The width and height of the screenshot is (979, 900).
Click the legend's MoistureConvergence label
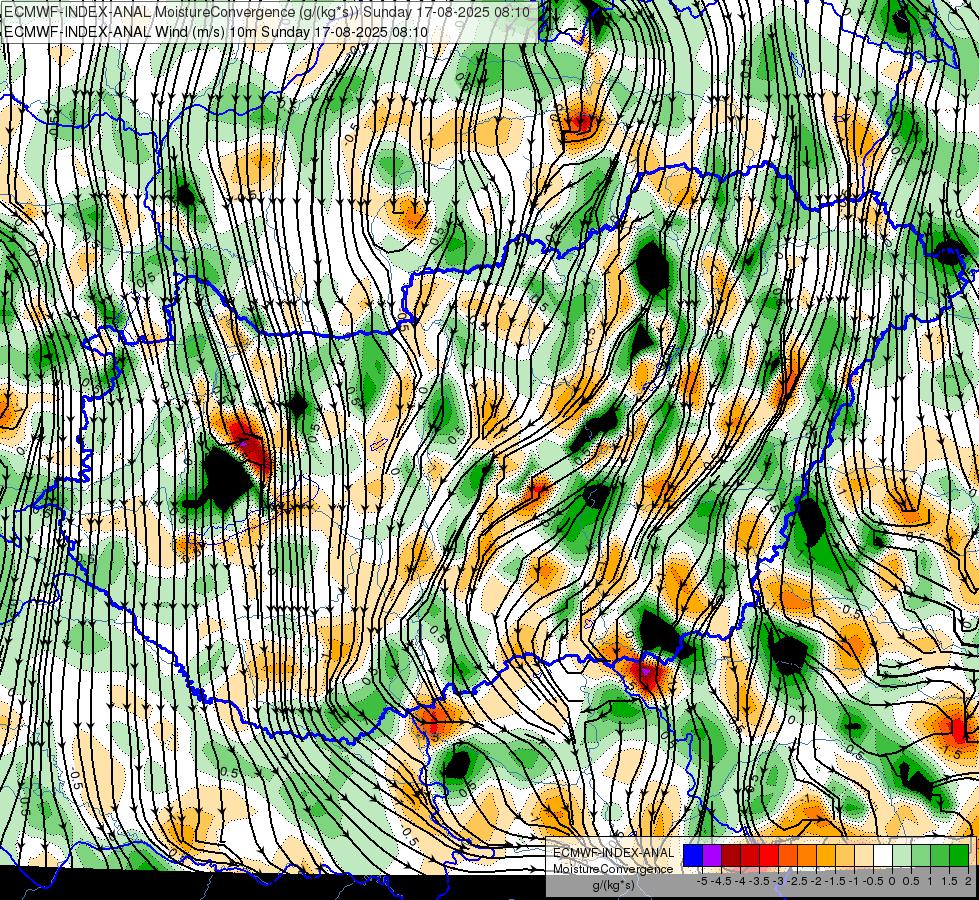point(613,869)
